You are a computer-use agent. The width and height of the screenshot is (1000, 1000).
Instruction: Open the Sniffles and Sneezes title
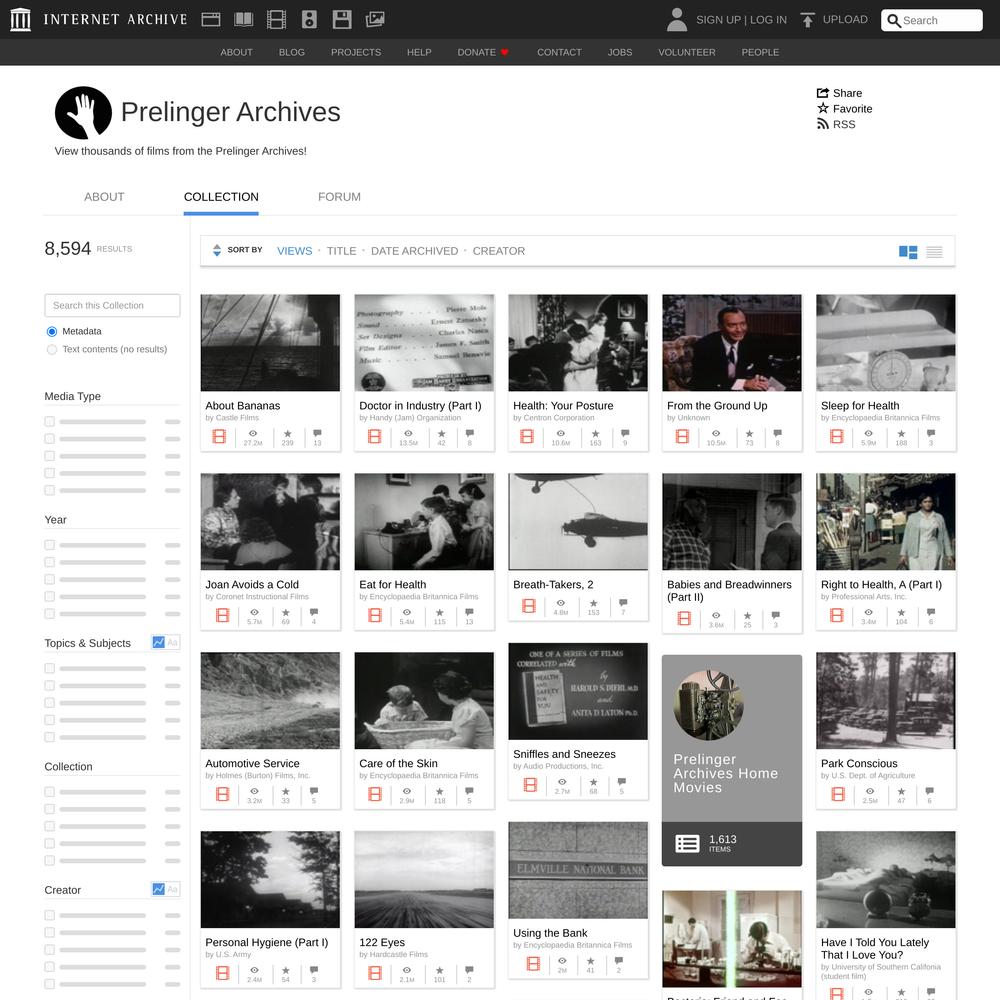click(564, 754)
